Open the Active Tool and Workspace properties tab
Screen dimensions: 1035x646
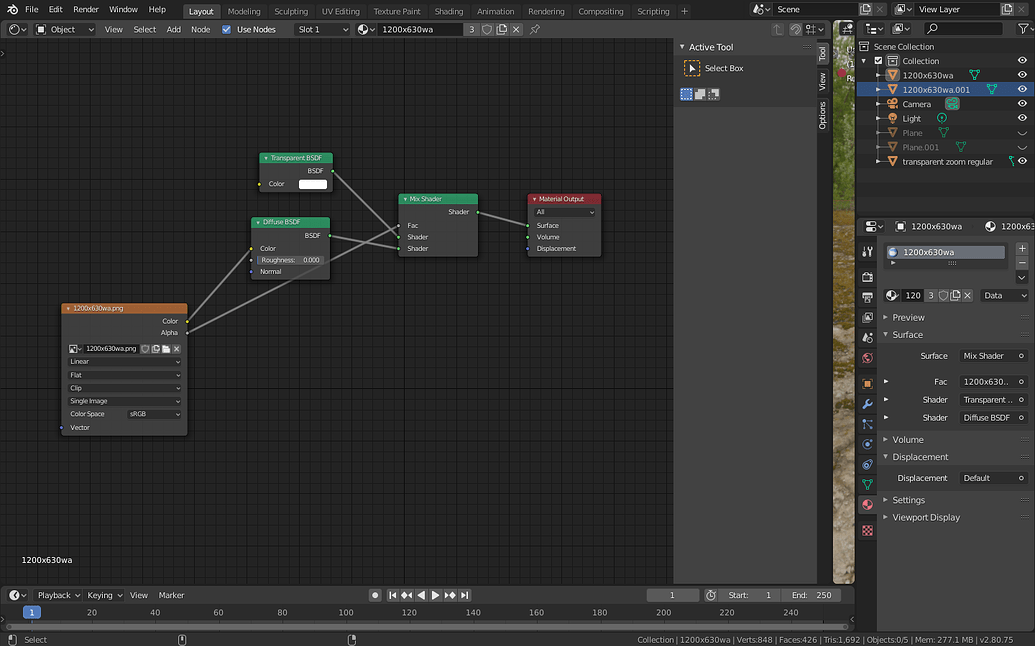pos(867,251)
